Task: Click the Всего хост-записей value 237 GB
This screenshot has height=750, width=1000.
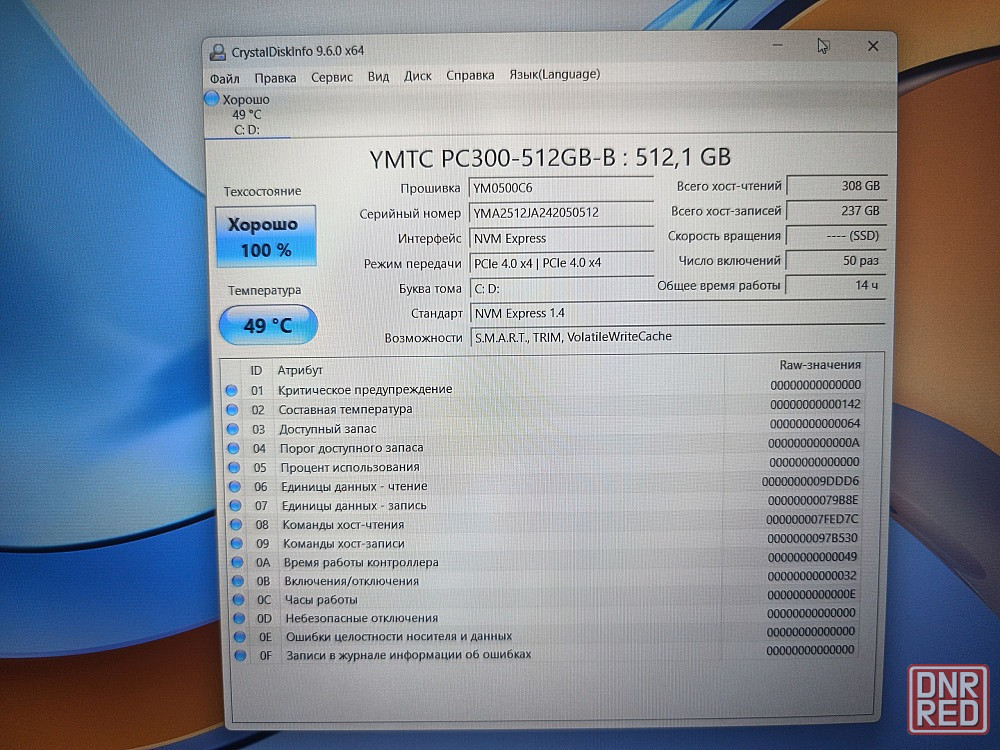Action: 836,210
